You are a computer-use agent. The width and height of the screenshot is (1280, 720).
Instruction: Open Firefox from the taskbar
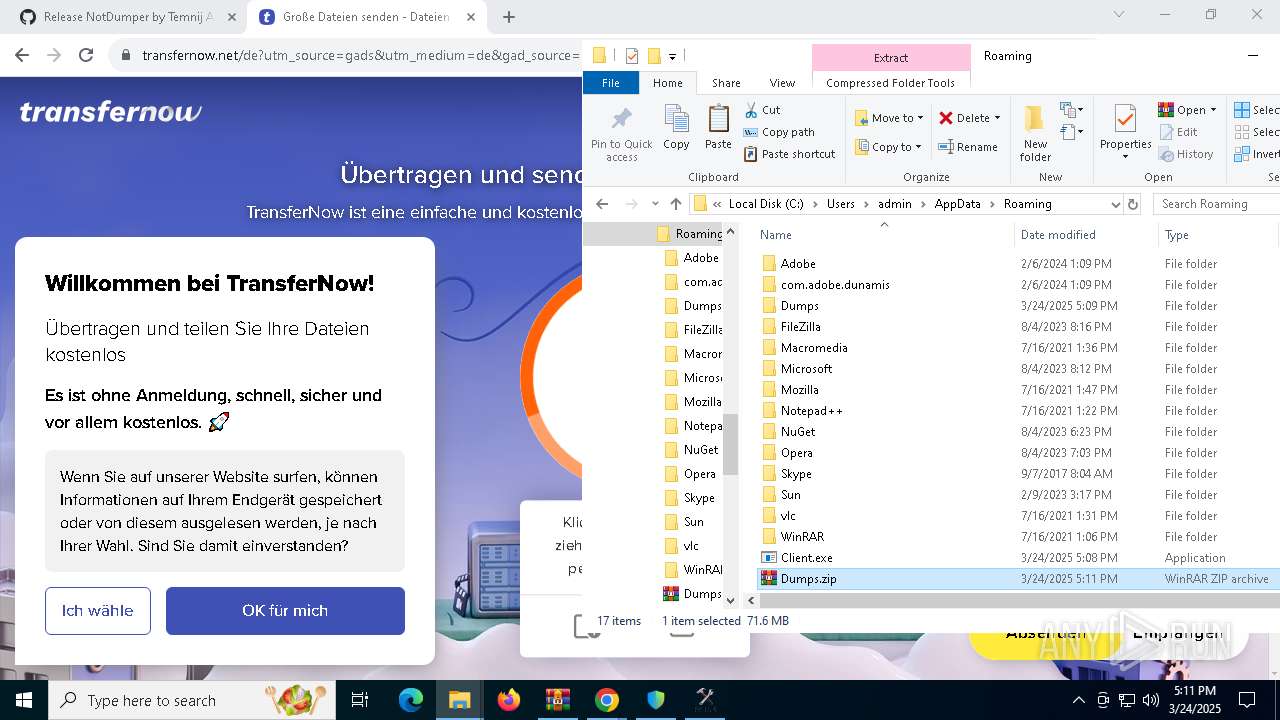point(509,700)
